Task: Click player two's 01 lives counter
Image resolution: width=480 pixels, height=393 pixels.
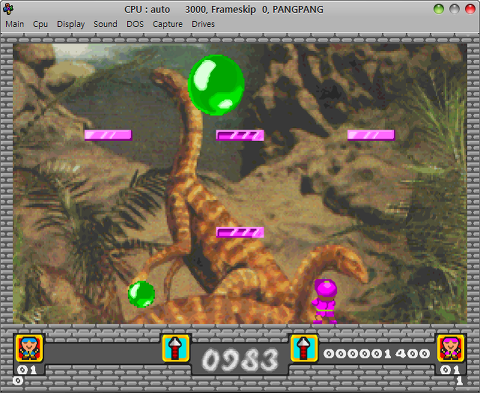Action: pyautogui.click(x=450, y=370)
